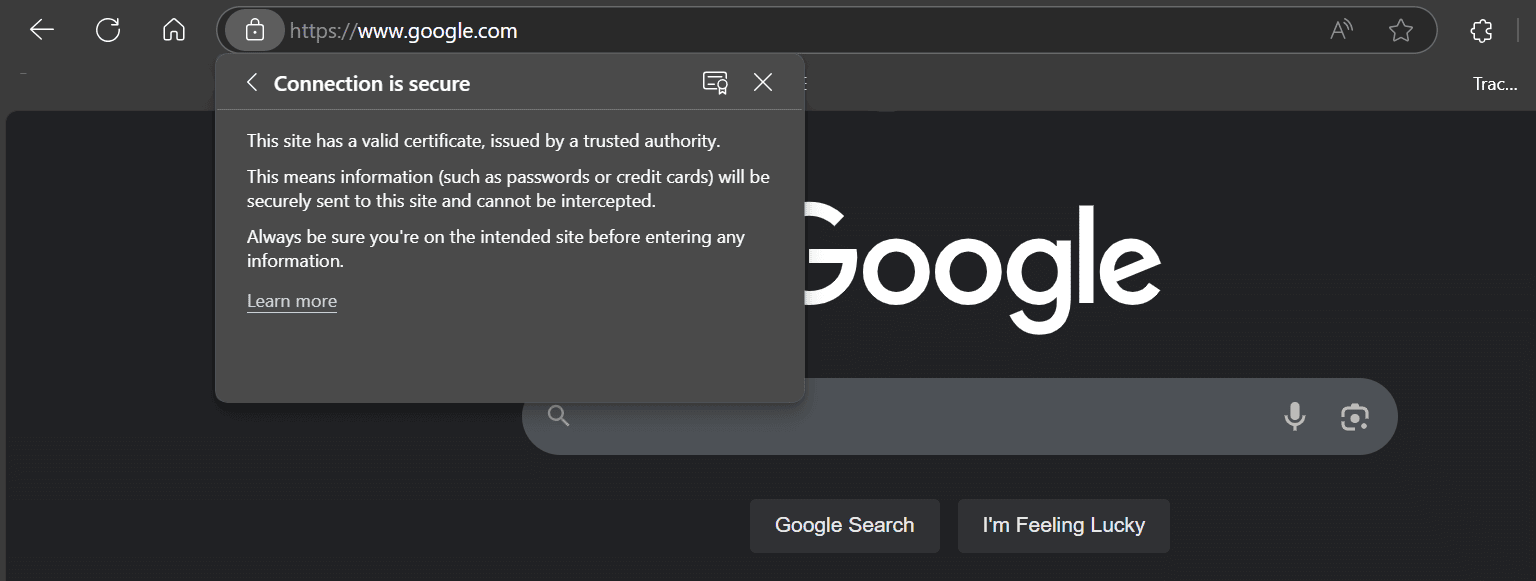Click the Google Search button
Screen dimensions: 1536x581
pyautogui.click(x=844, y=524)
